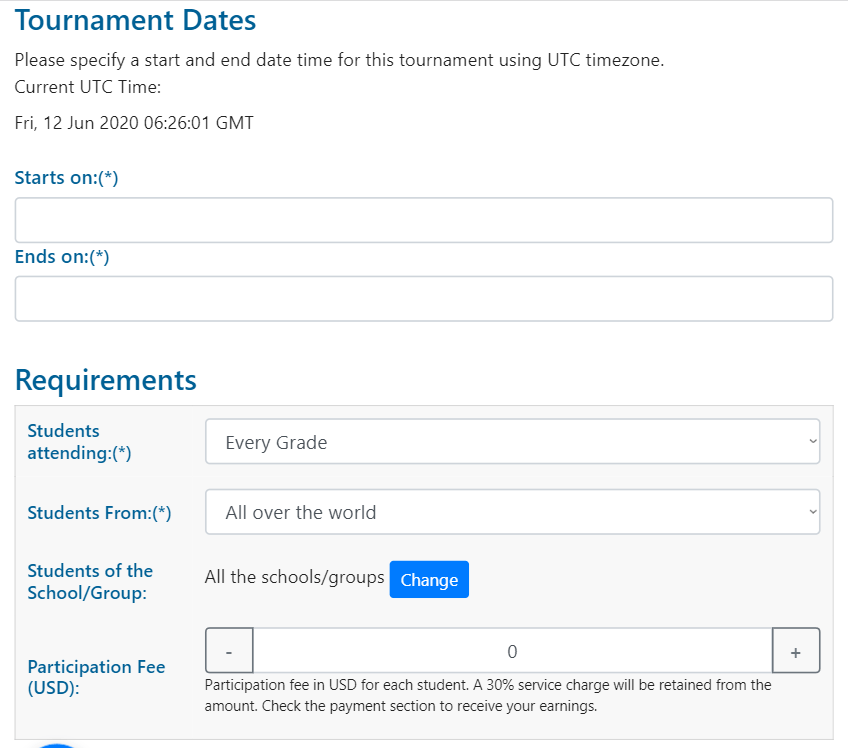Click the "Students attending:(*)" label
Screen dimensions: 848x748
[79, 442]
